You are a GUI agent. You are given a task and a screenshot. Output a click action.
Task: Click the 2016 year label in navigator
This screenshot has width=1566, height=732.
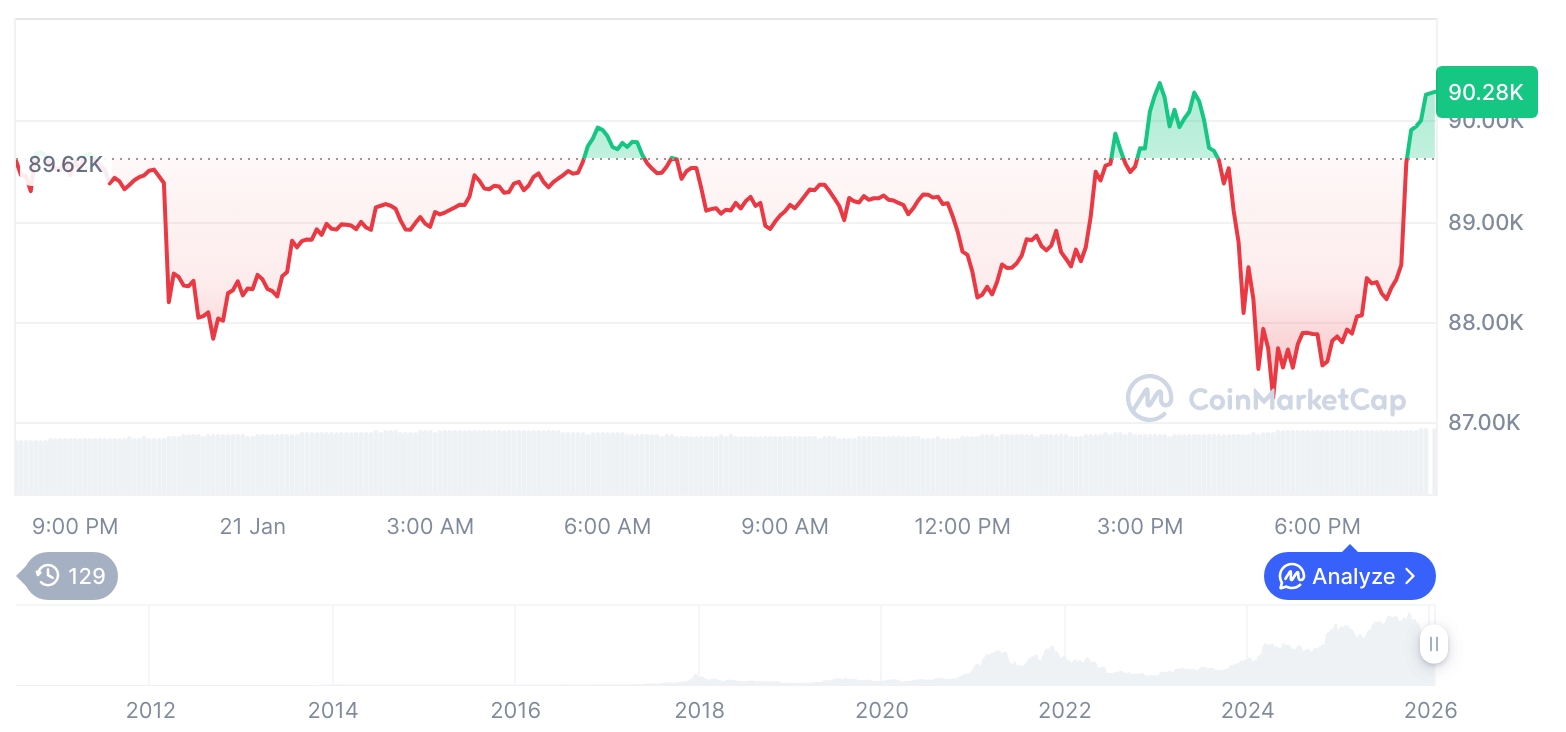coord(516,710)
